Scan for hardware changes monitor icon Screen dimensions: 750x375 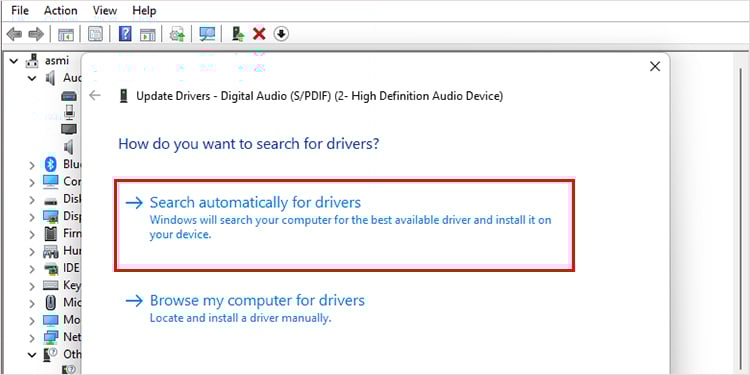pyautogui.click(x=207, y=34)
